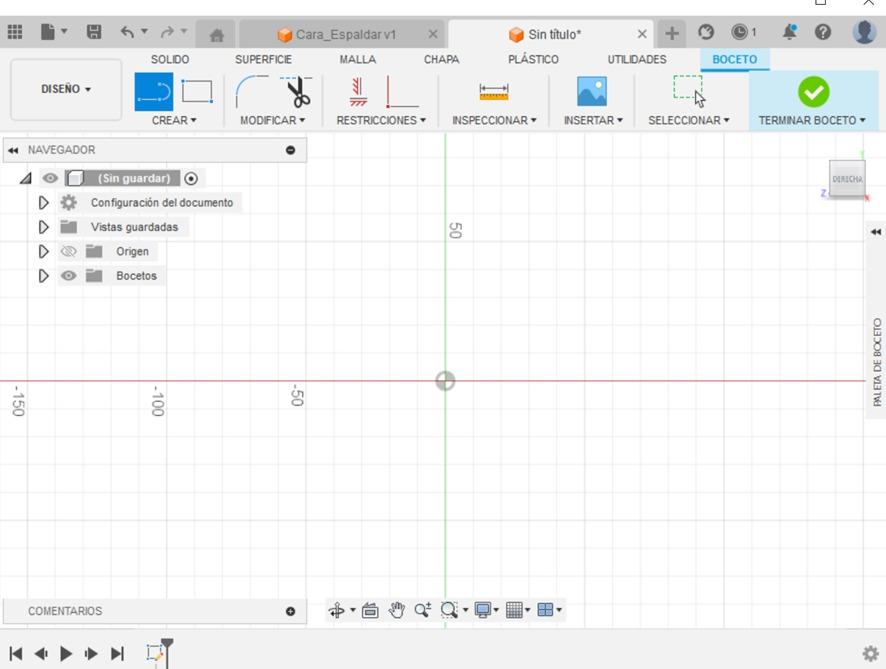Redo the last action

point(167,32)
